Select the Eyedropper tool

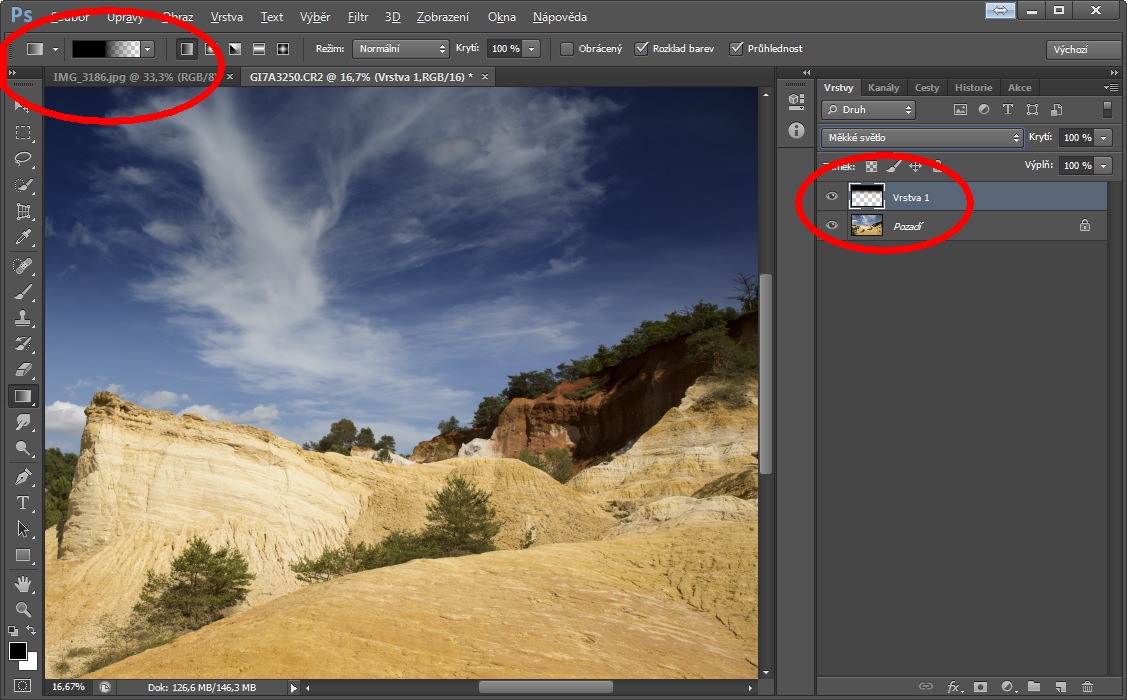[23, 238]
